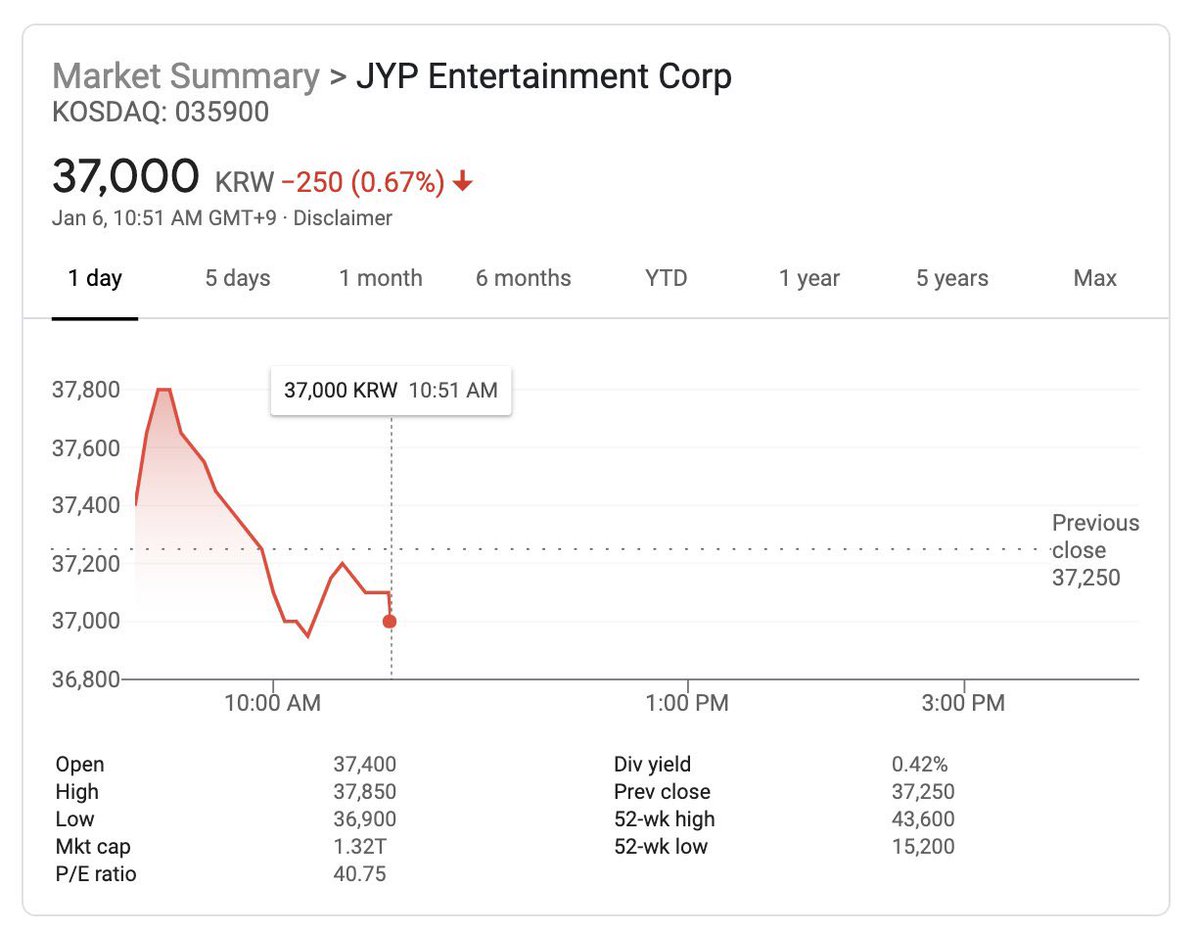Select the YTD tab
This screenshot has width=1200, height=934.
click(x=666, y=278)
